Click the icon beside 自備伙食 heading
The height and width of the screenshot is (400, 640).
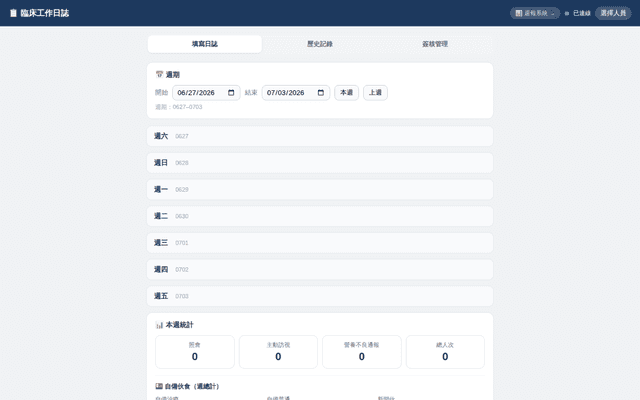(159, 386)
